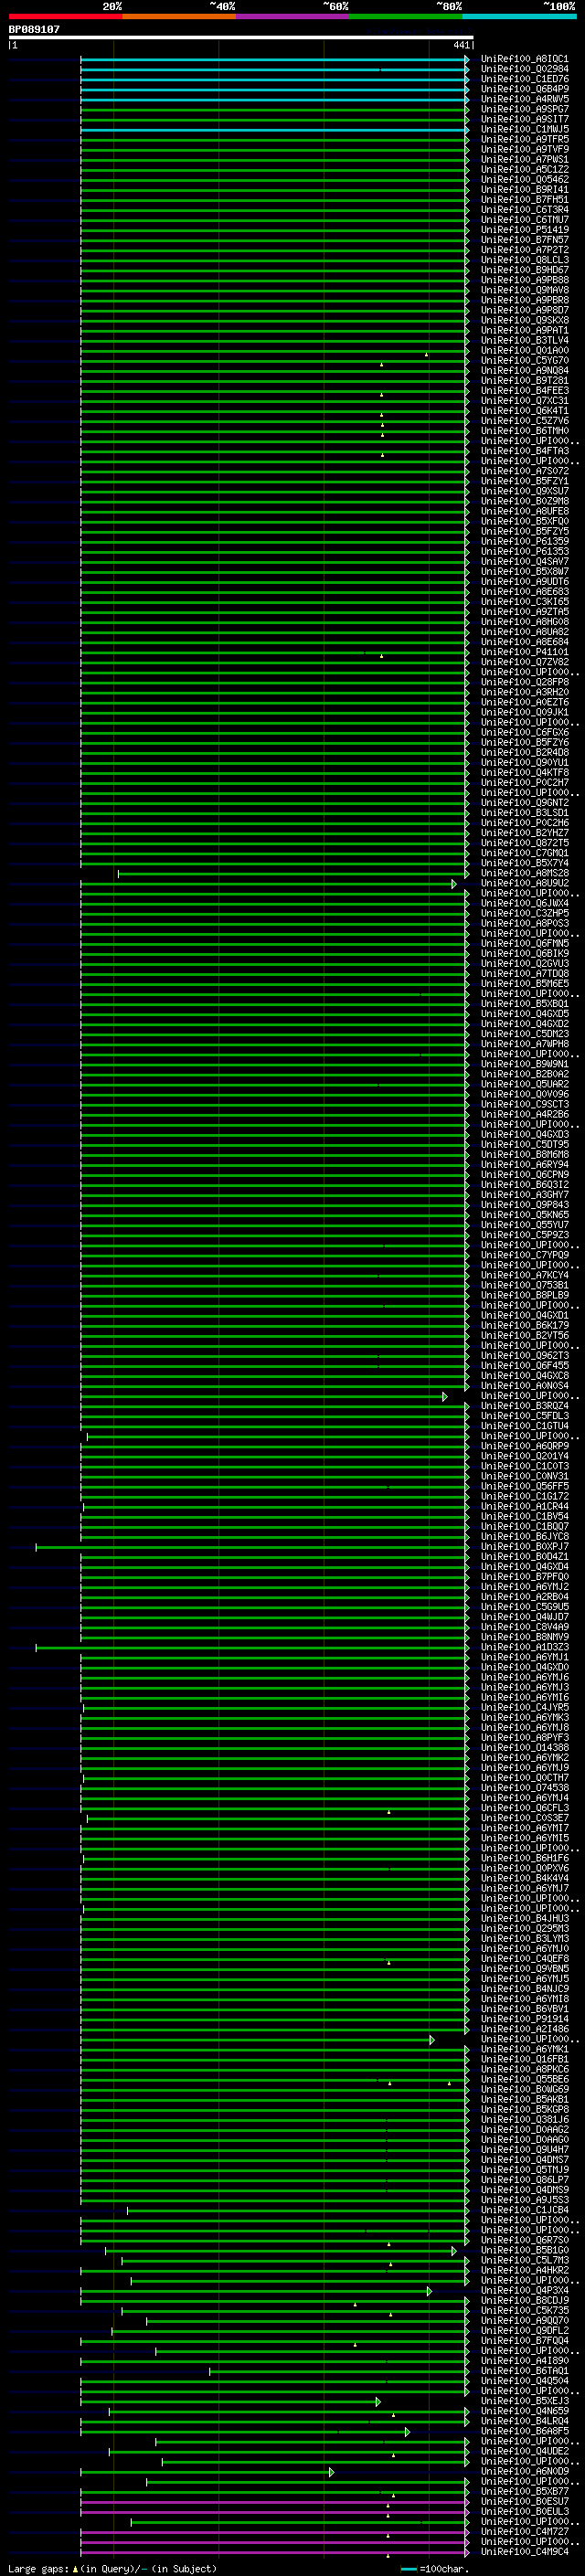This screenshot has height=2576, width=585.
Task: Click label UniRef100_B6A8F5
Action: click(x=524, y=2431)
